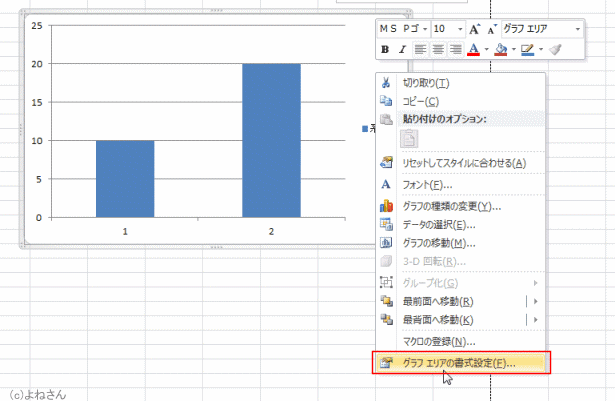Apply shape outline pen color

click(528, 49)
